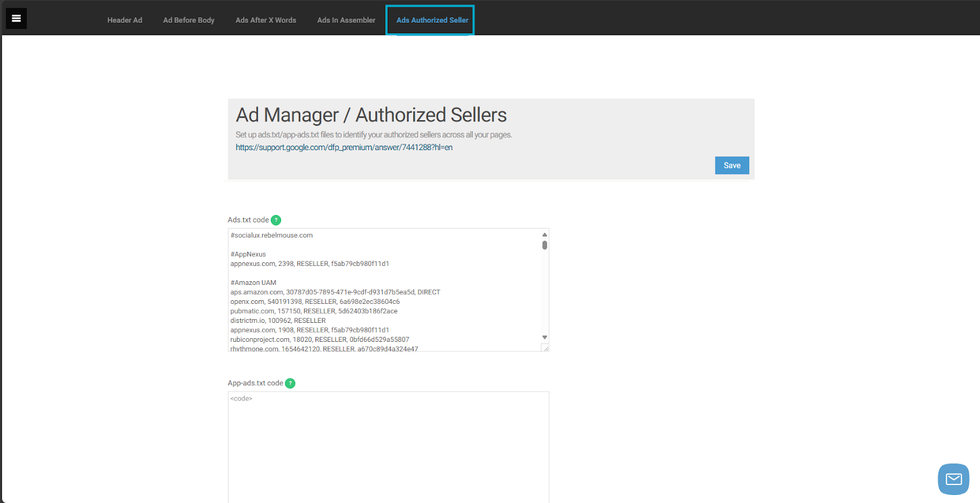
Task: Open the Ad Before Body tab
Action: tap(189, 20)
